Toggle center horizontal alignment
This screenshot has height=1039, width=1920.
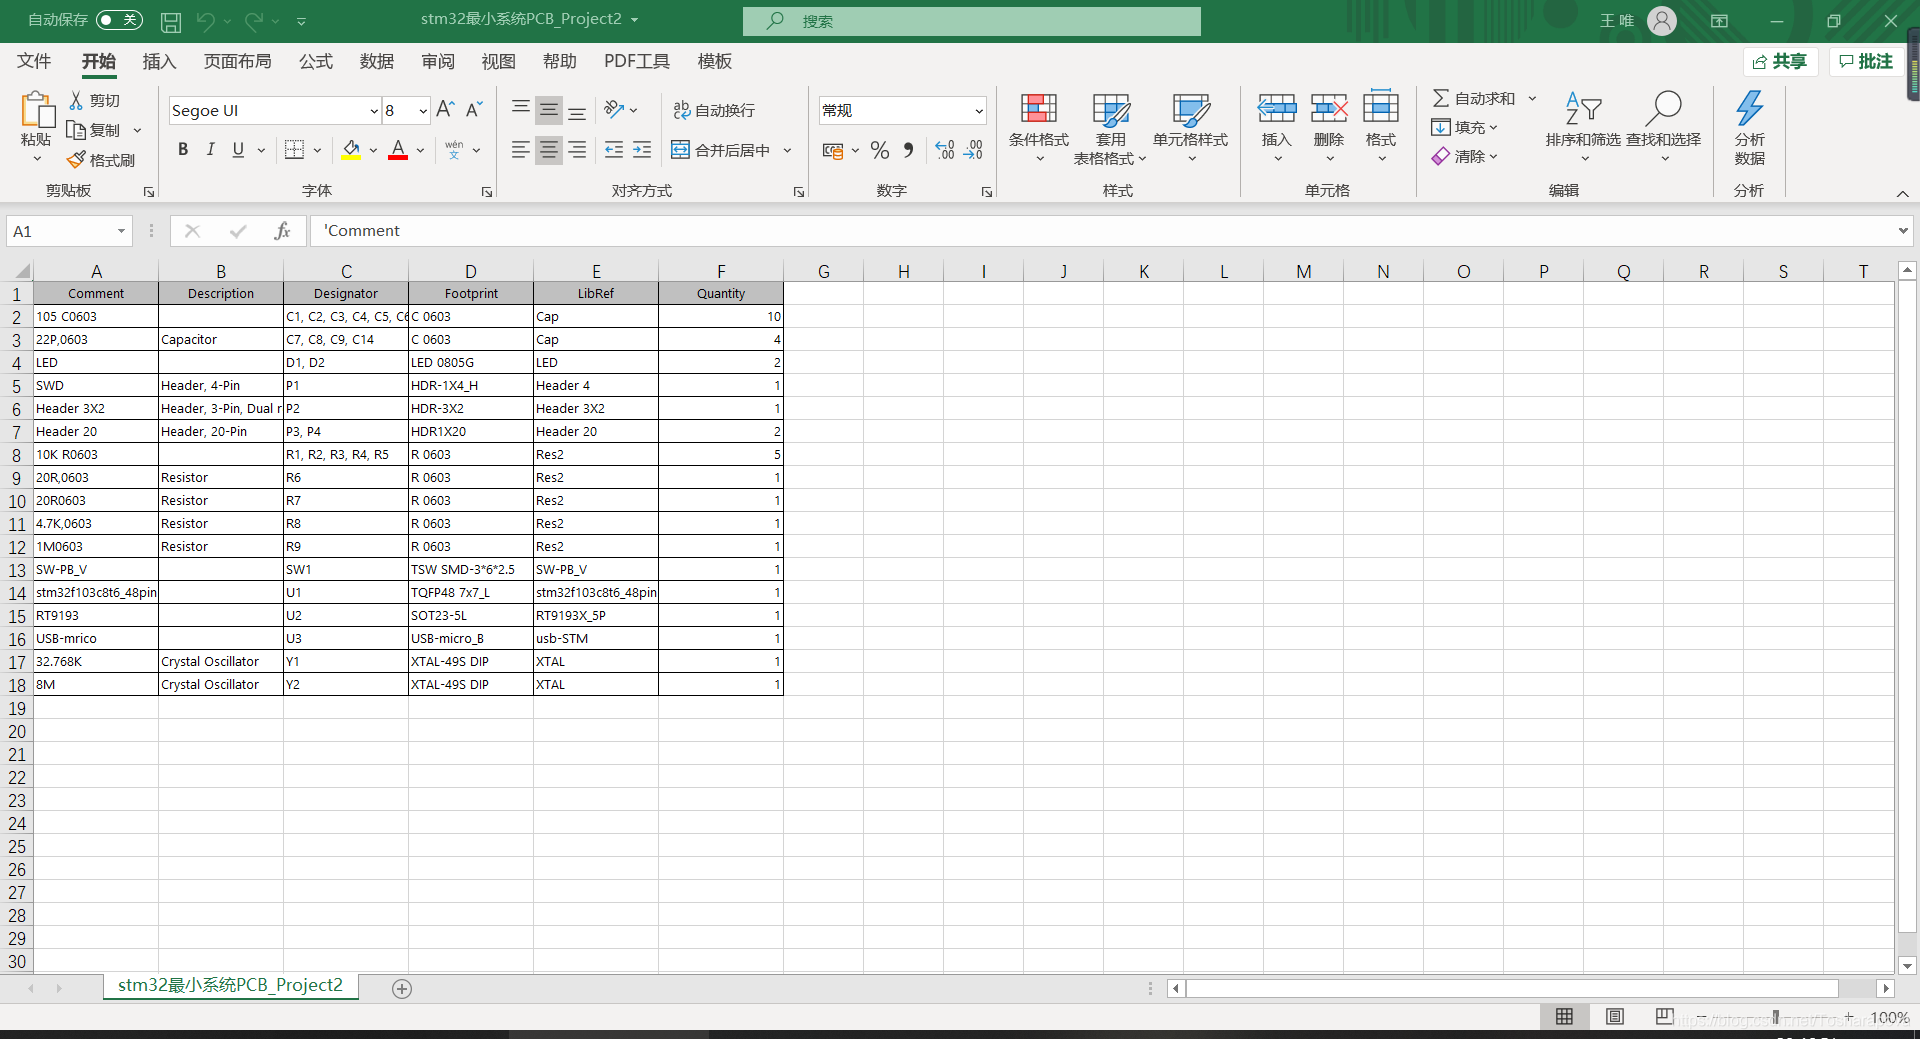[549, 150]
